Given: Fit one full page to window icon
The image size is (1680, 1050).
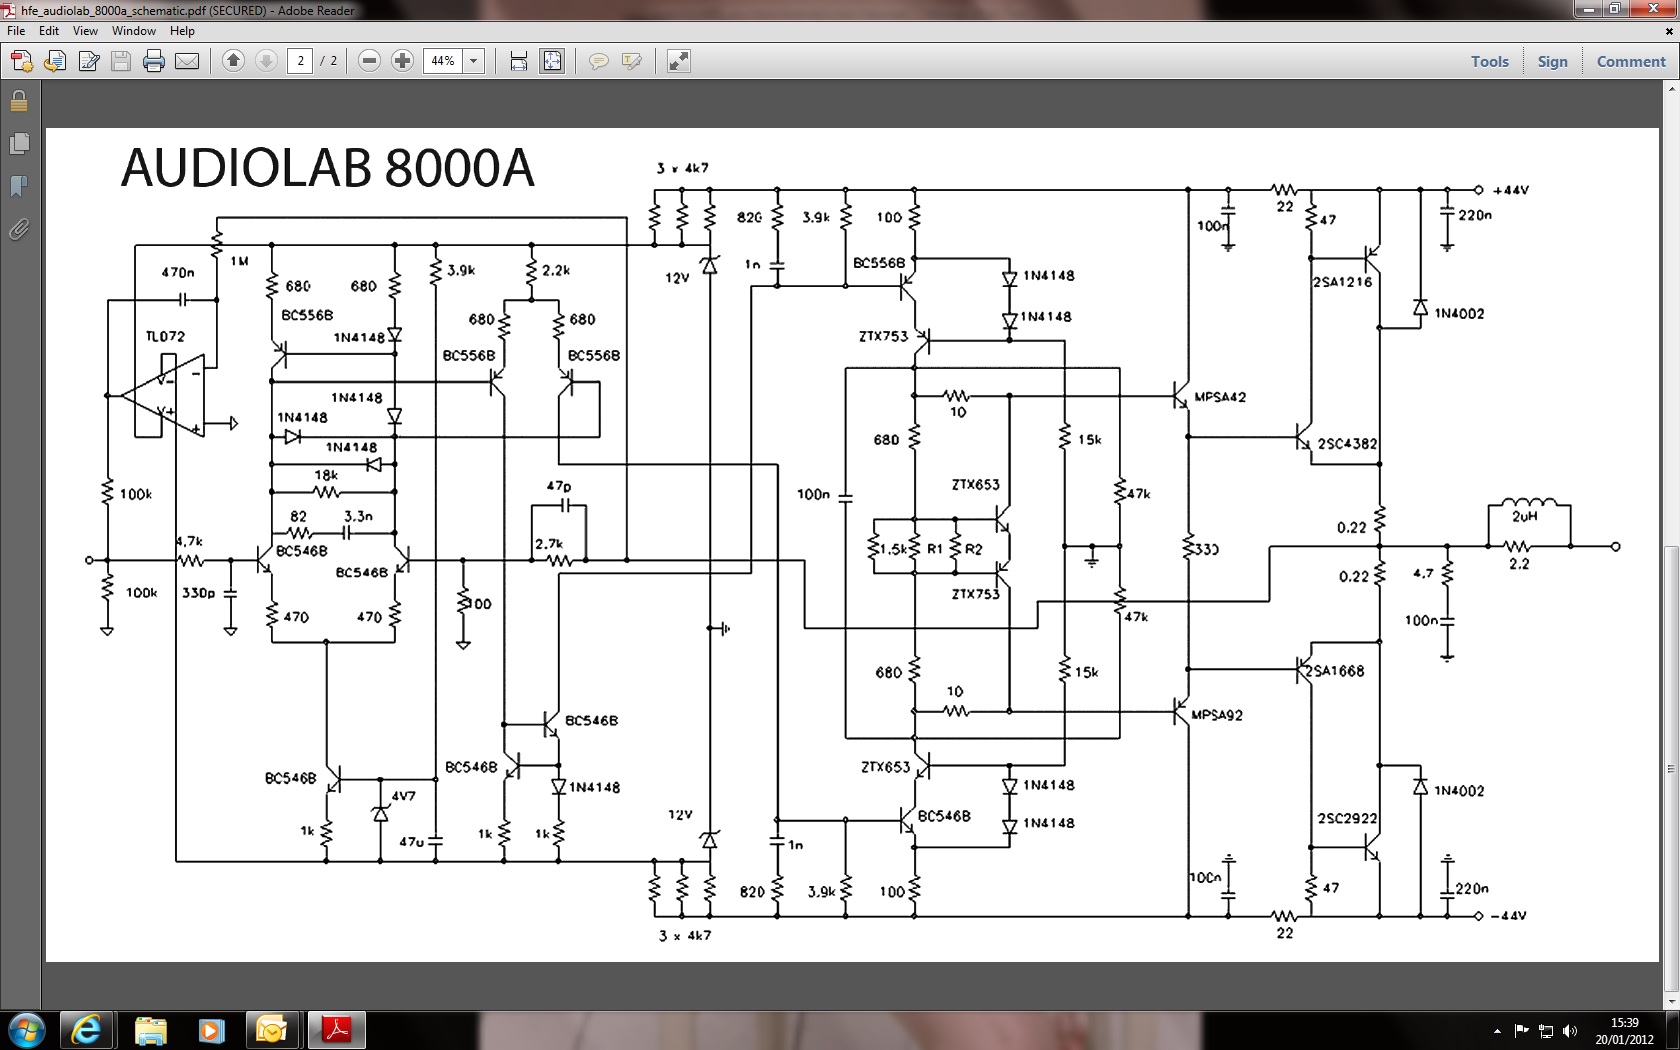Looking at the screenshot, I should pyautogui.click(x=552, y=61).
